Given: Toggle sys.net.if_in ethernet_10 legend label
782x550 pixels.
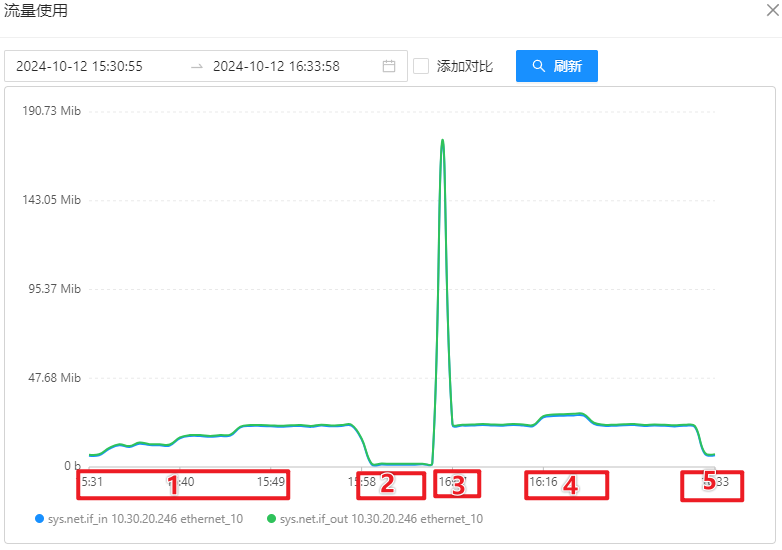Looking at the screenshot, I should [145, 519].
